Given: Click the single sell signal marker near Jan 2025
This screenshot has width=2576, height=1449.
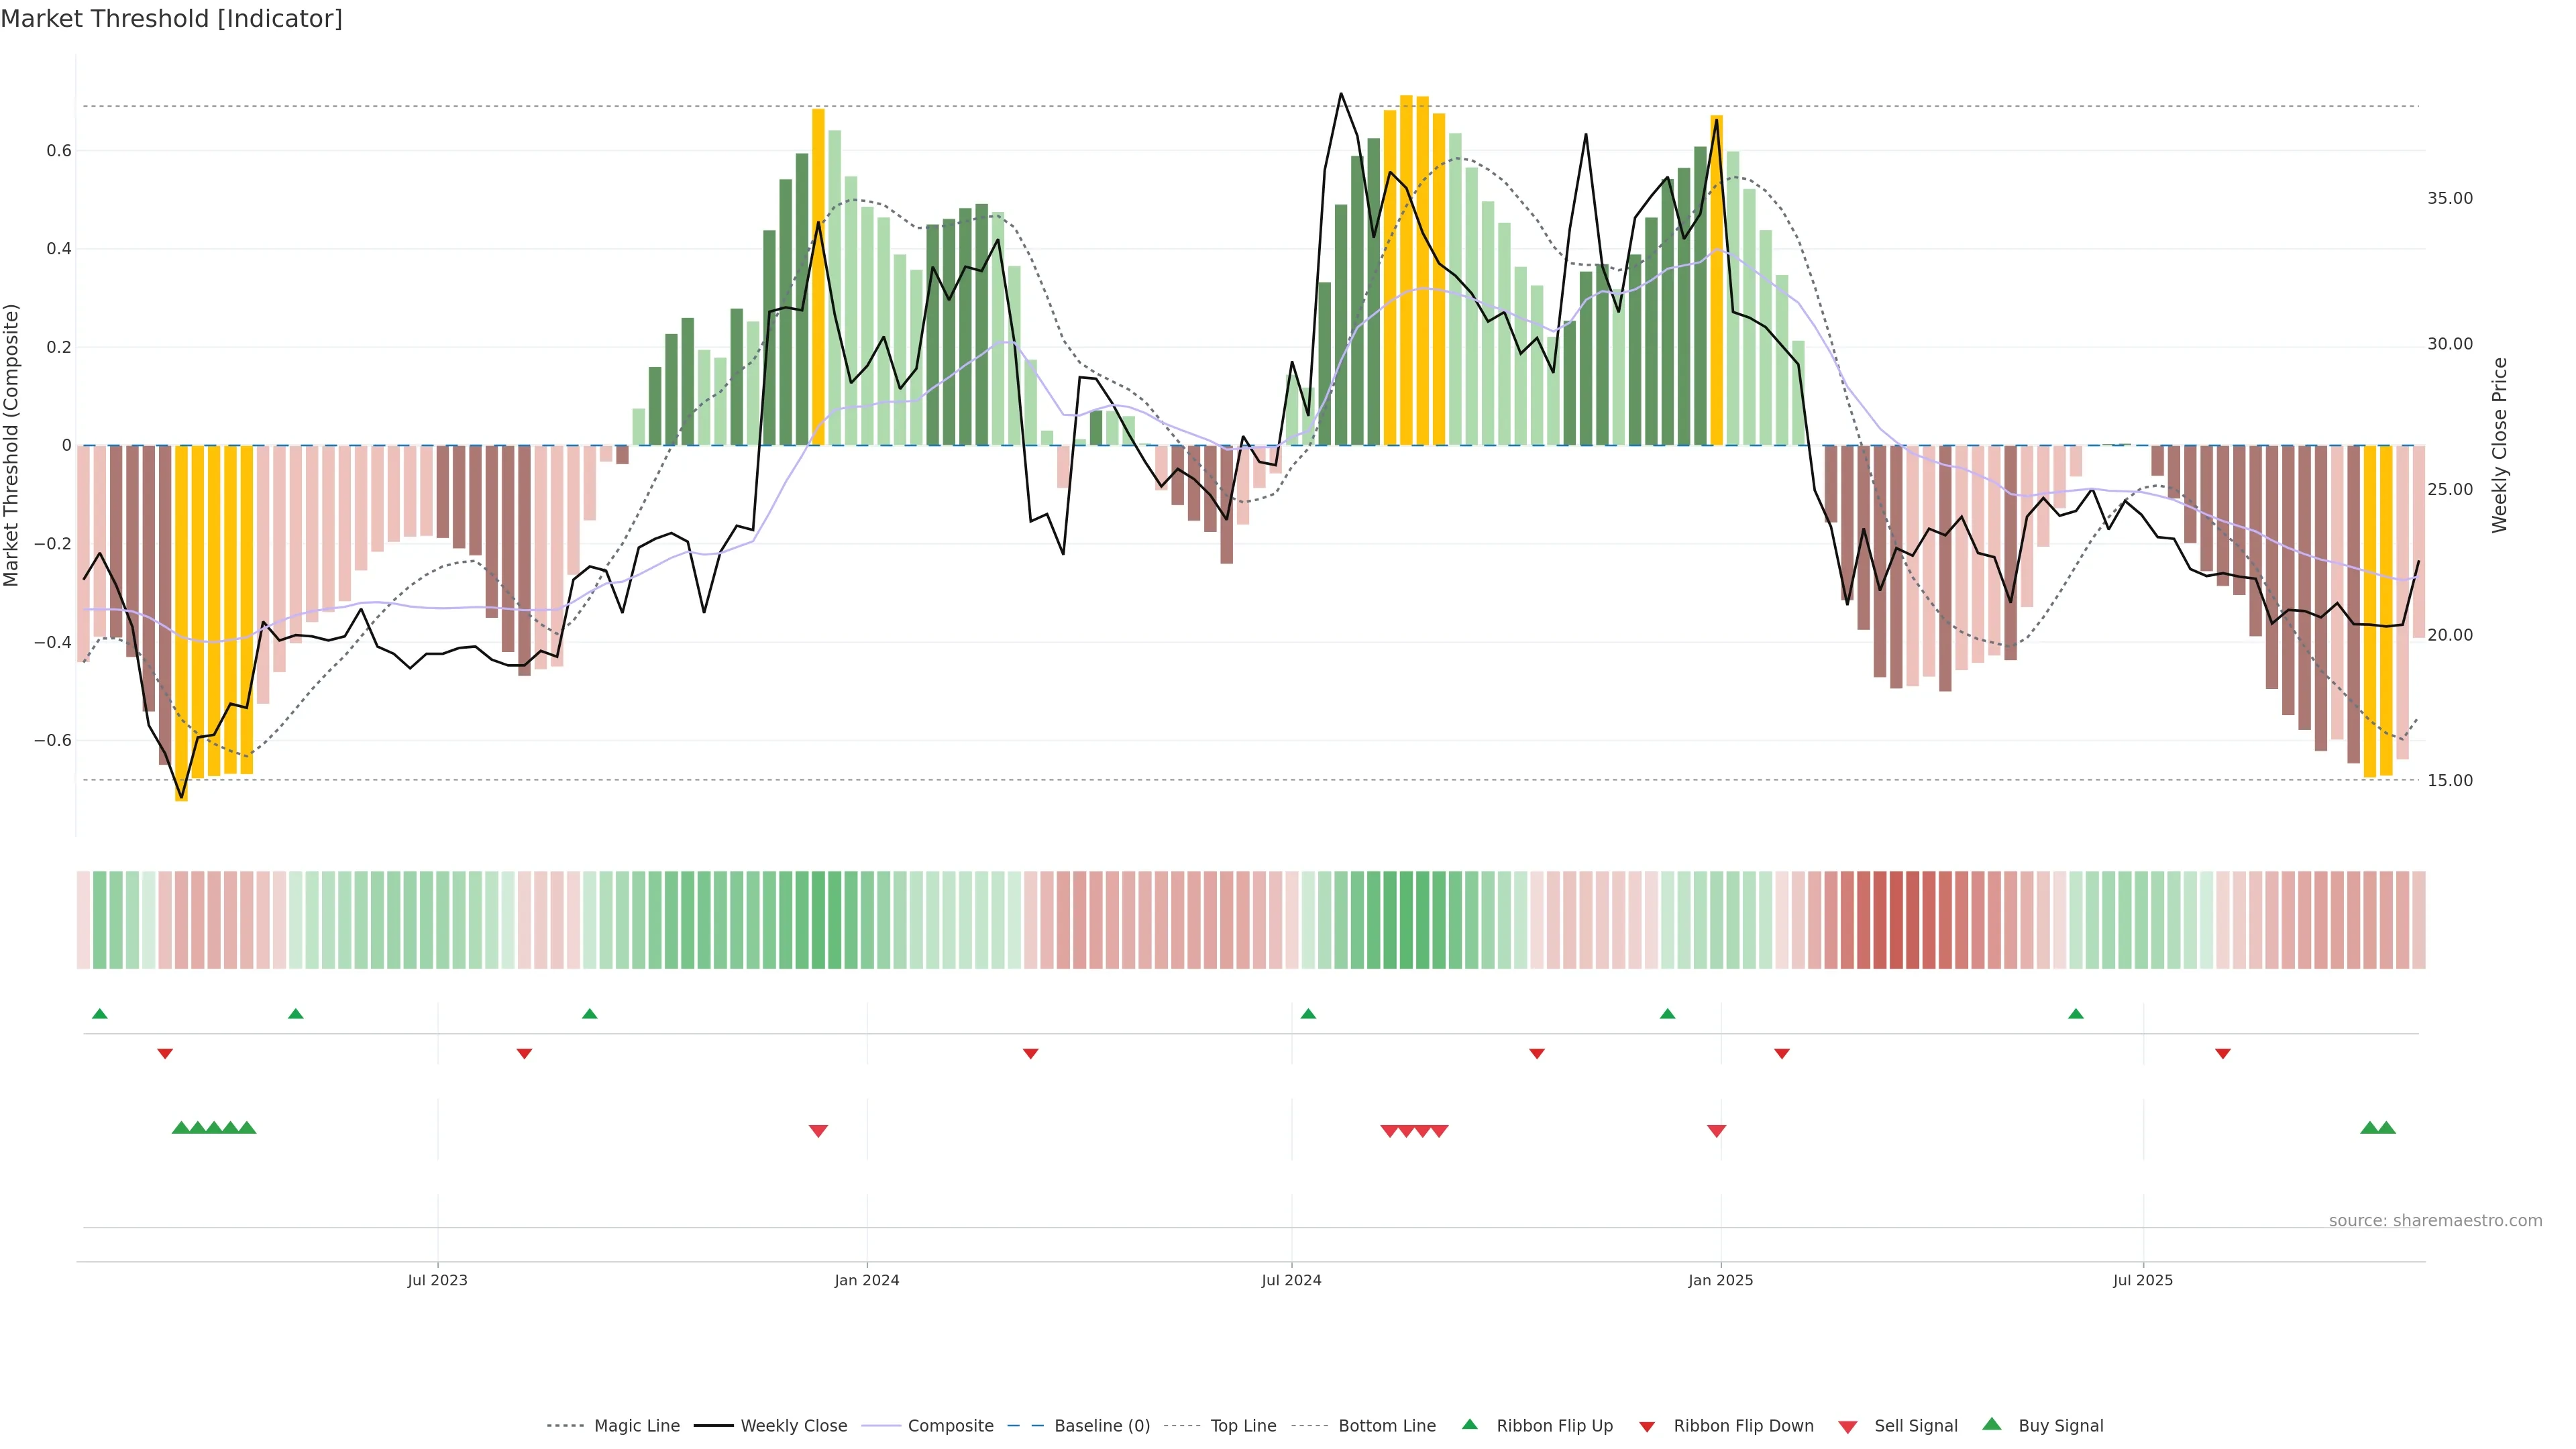Looking at the screenshot, I should tap(1716, 1131).
